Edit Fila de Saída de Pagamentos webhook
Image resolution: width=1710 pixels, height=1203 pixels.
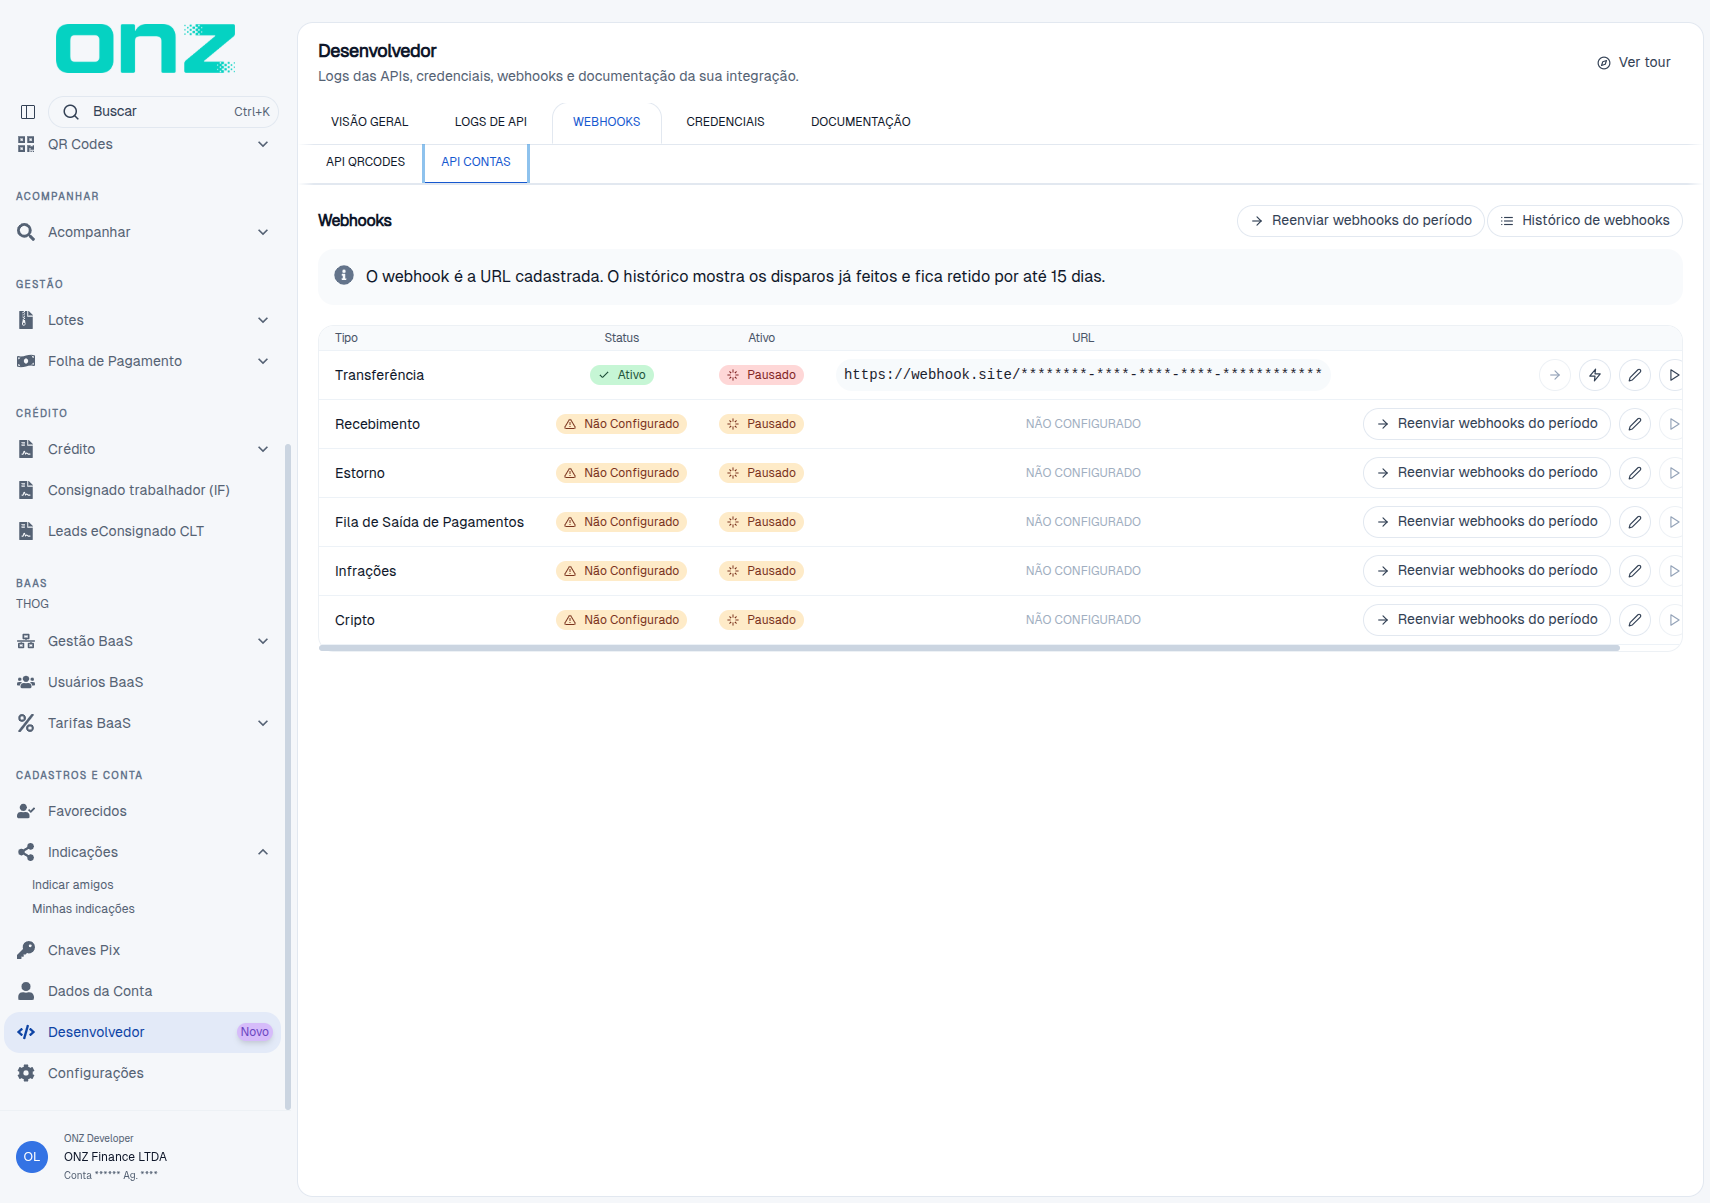click(x=1634, y=522)
